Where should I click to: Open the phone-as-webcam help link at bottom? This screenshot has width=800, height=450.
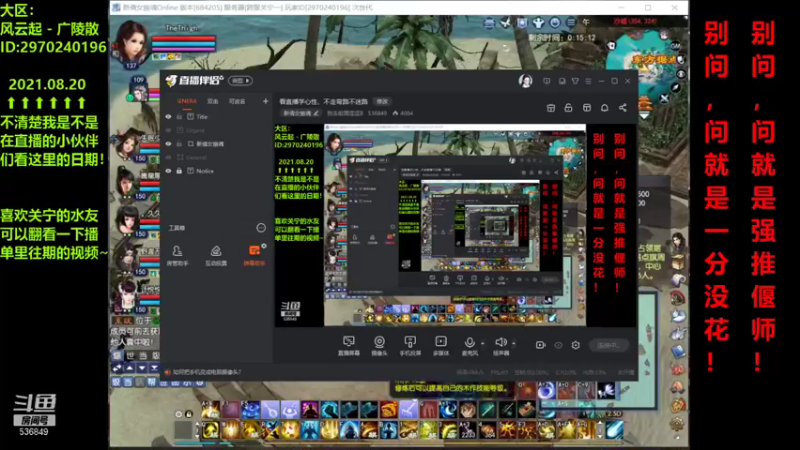(206, 372)
